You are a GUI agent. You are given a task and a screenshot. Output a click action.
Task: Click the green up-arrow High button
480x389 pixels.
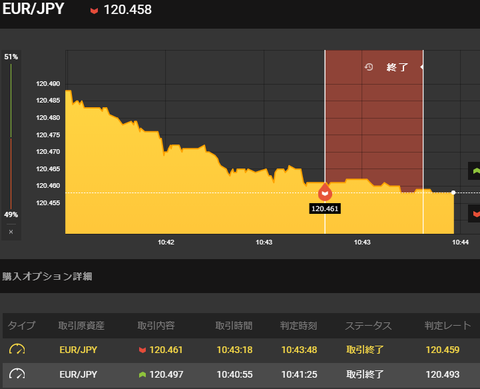(x=475, y=171)
